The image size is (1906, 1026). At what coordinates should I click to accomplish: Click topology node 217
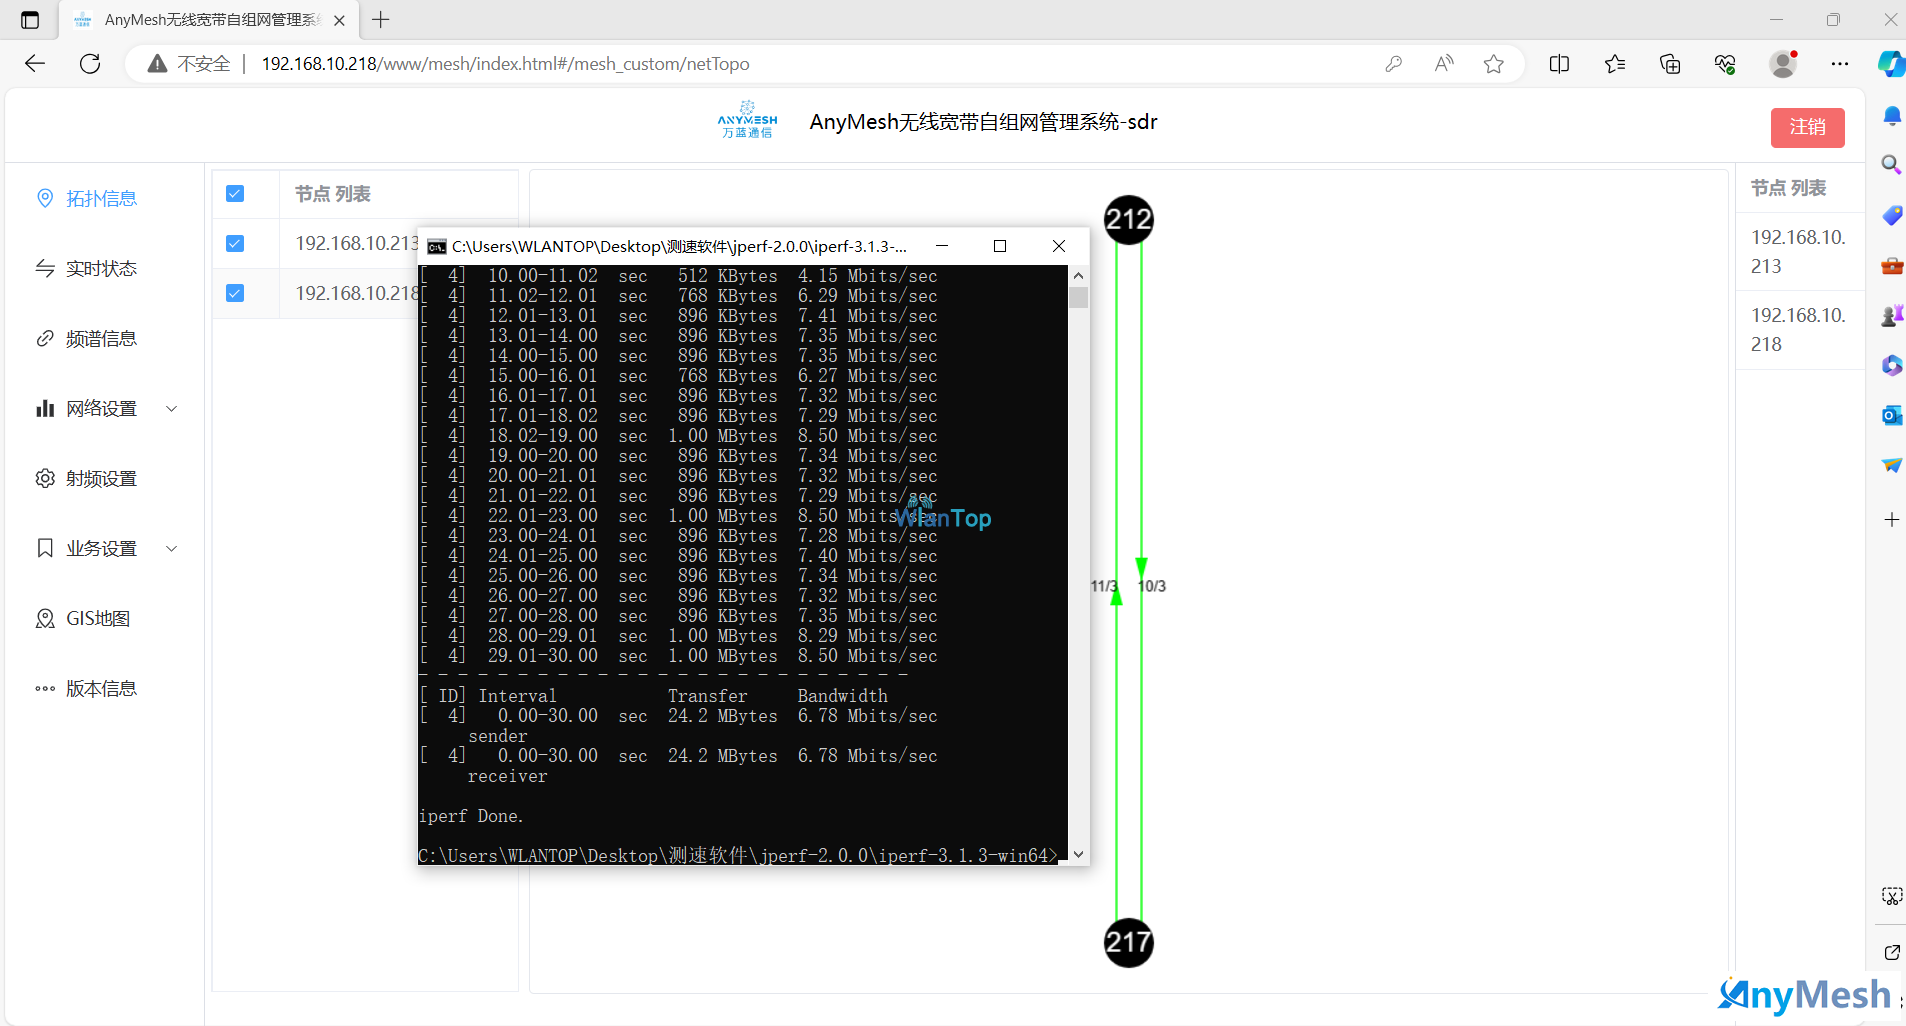[x=1129, y=942]
